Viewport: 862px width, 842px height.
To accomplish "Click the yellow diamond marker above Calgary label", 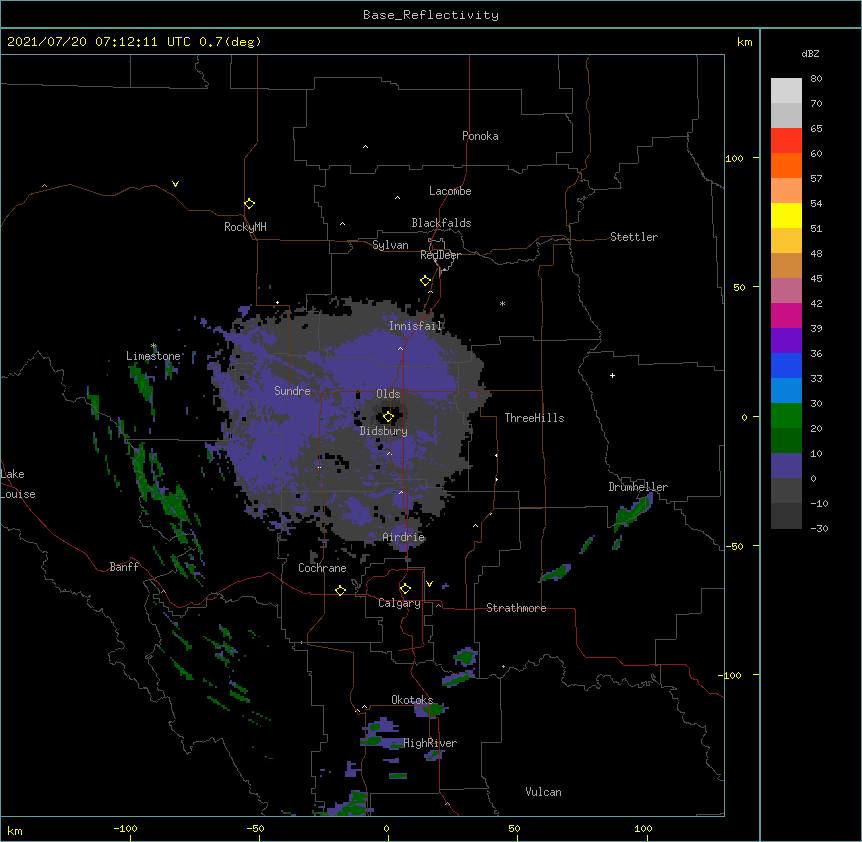I will pos(405,589).
